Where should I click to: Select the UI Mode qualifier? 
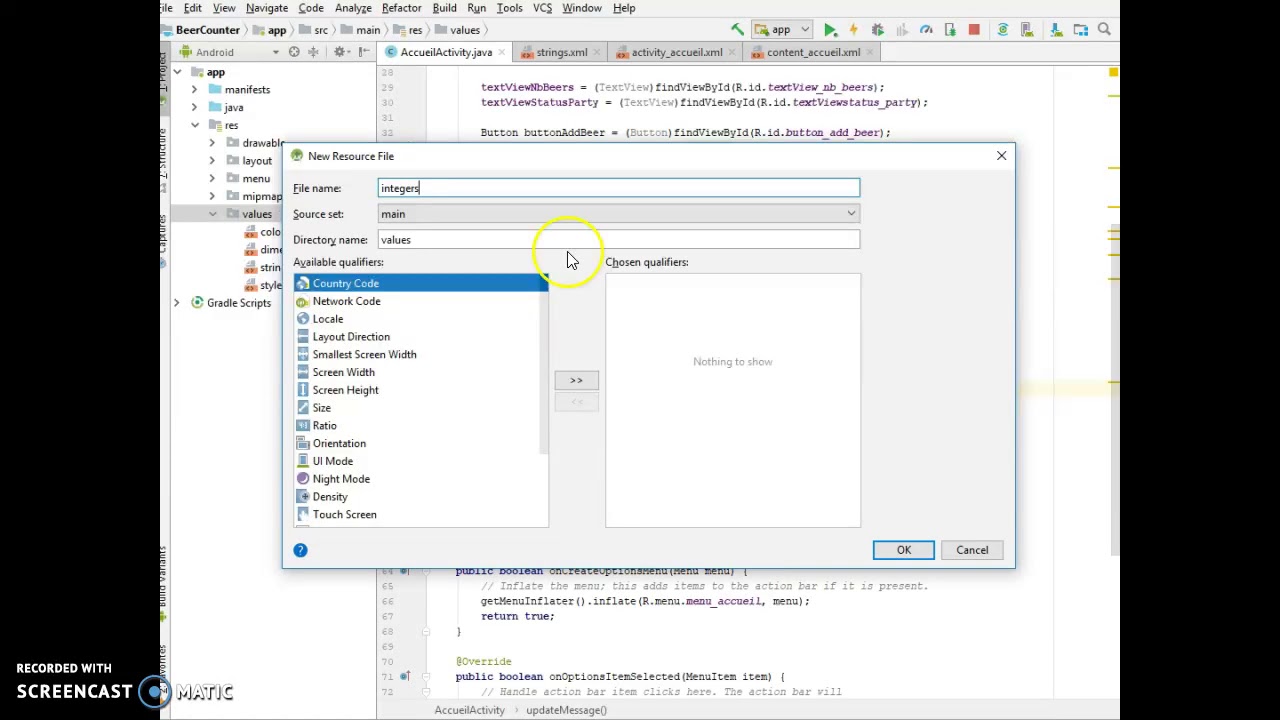(x=421, y=461)
